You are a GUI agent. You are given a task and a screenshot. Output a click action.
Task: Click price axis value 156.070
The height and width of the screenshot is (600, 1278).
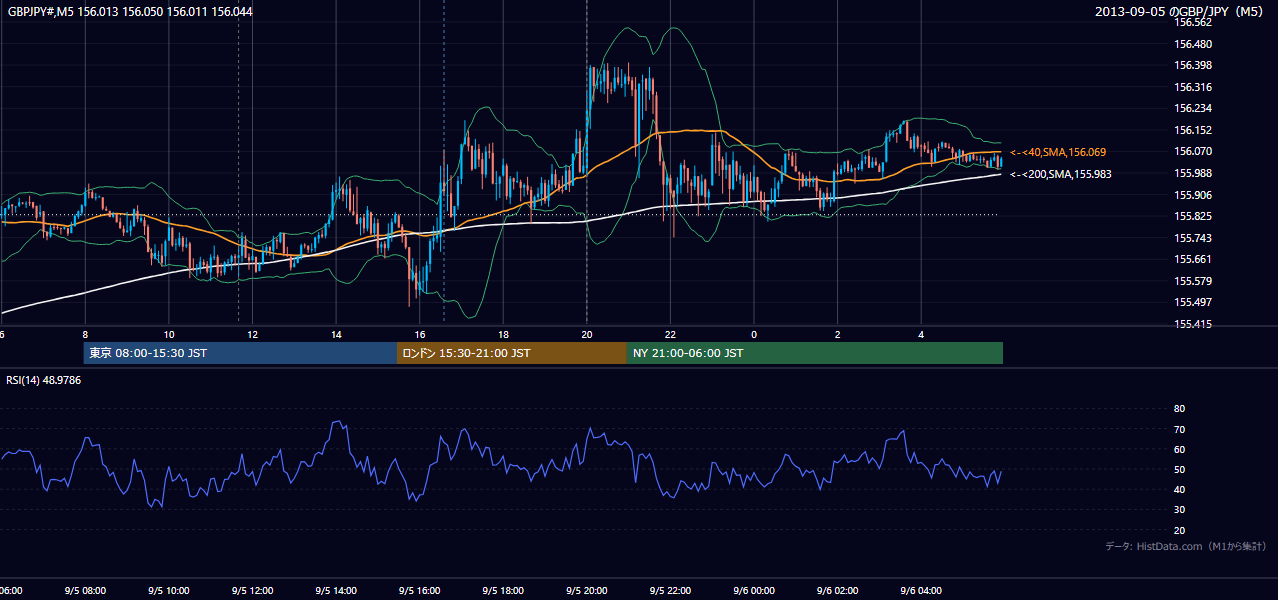pyautogui.click(x=1192, y=151)
